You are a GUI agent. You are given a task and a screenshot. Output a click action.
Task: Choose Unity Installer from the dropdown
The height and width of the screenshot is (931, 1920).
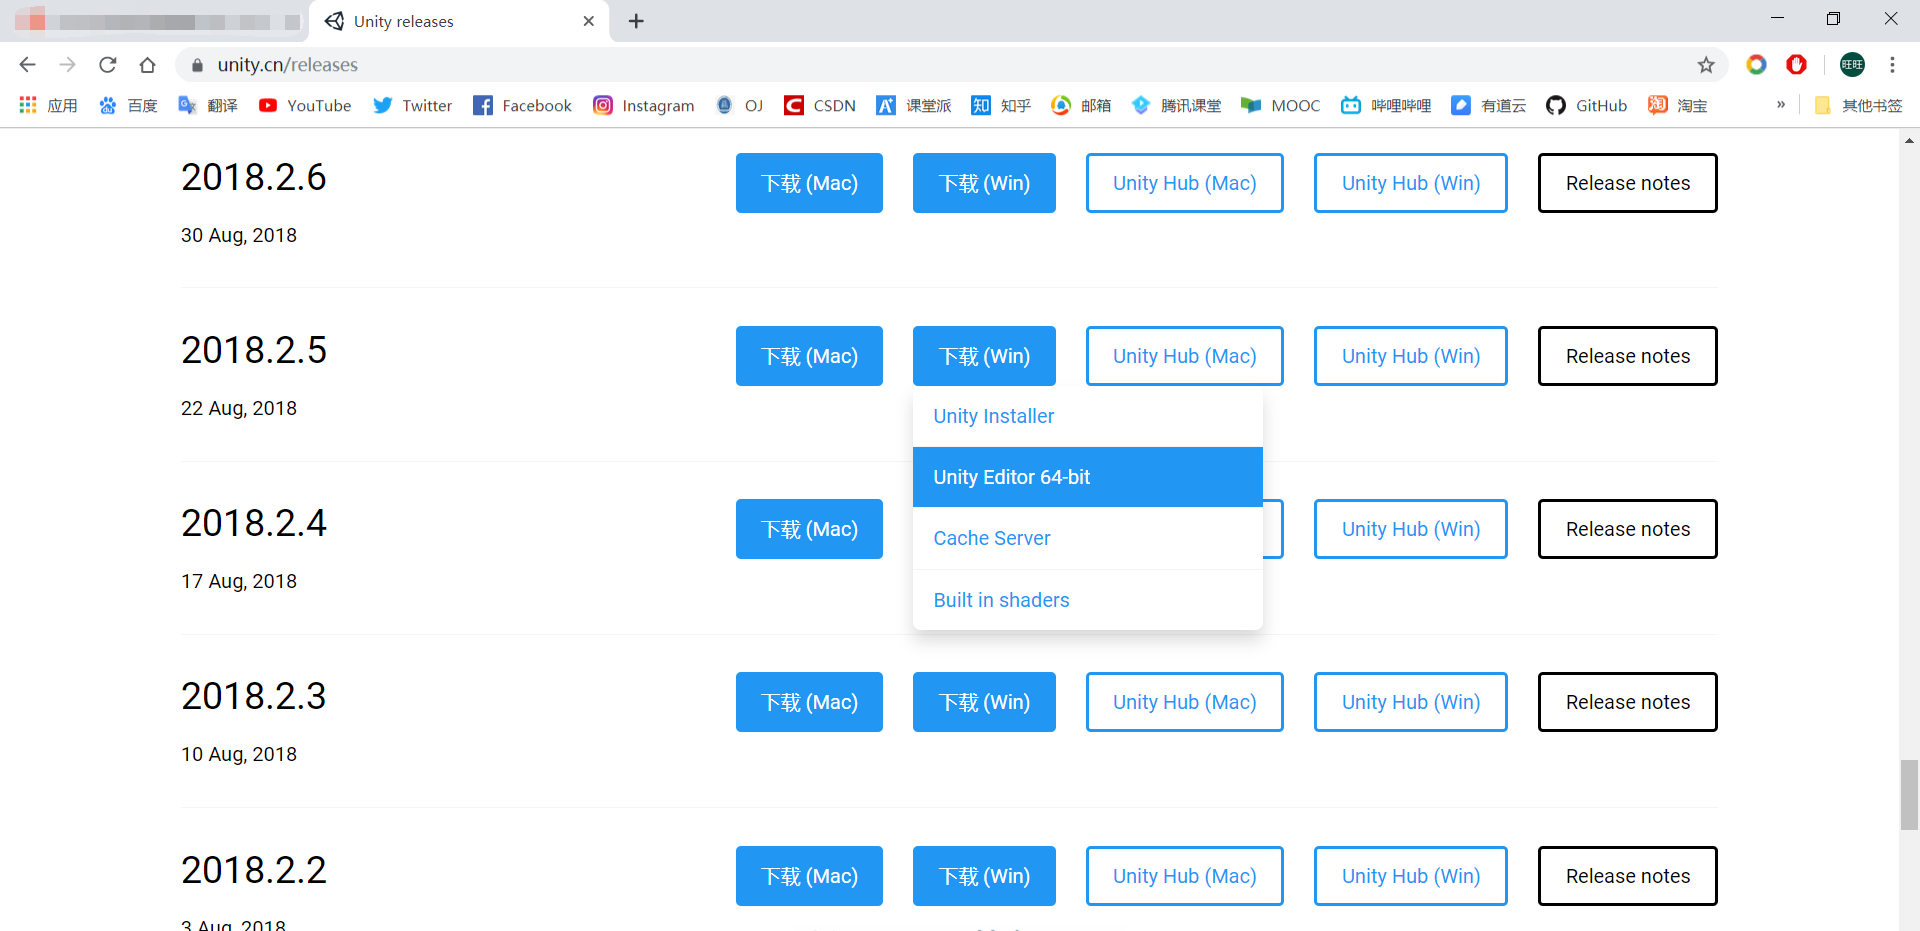1088,416
